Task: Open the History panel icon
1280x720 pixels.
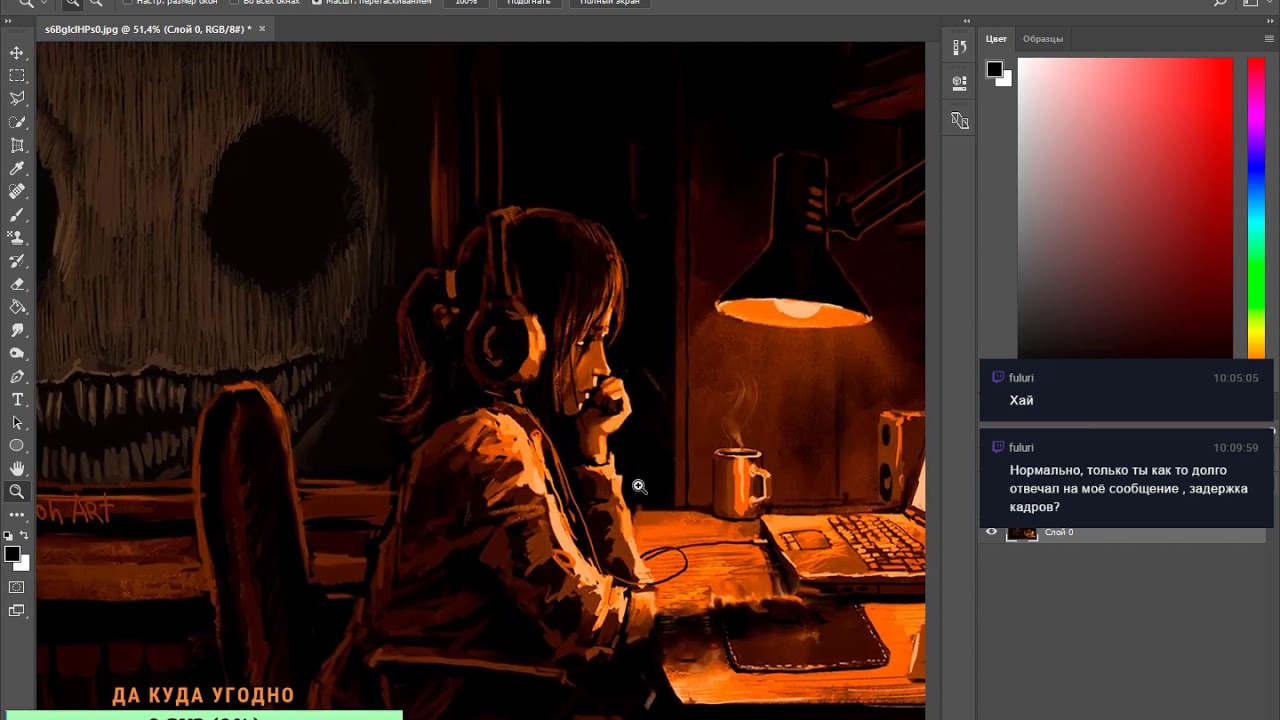Action: point(959,47)
